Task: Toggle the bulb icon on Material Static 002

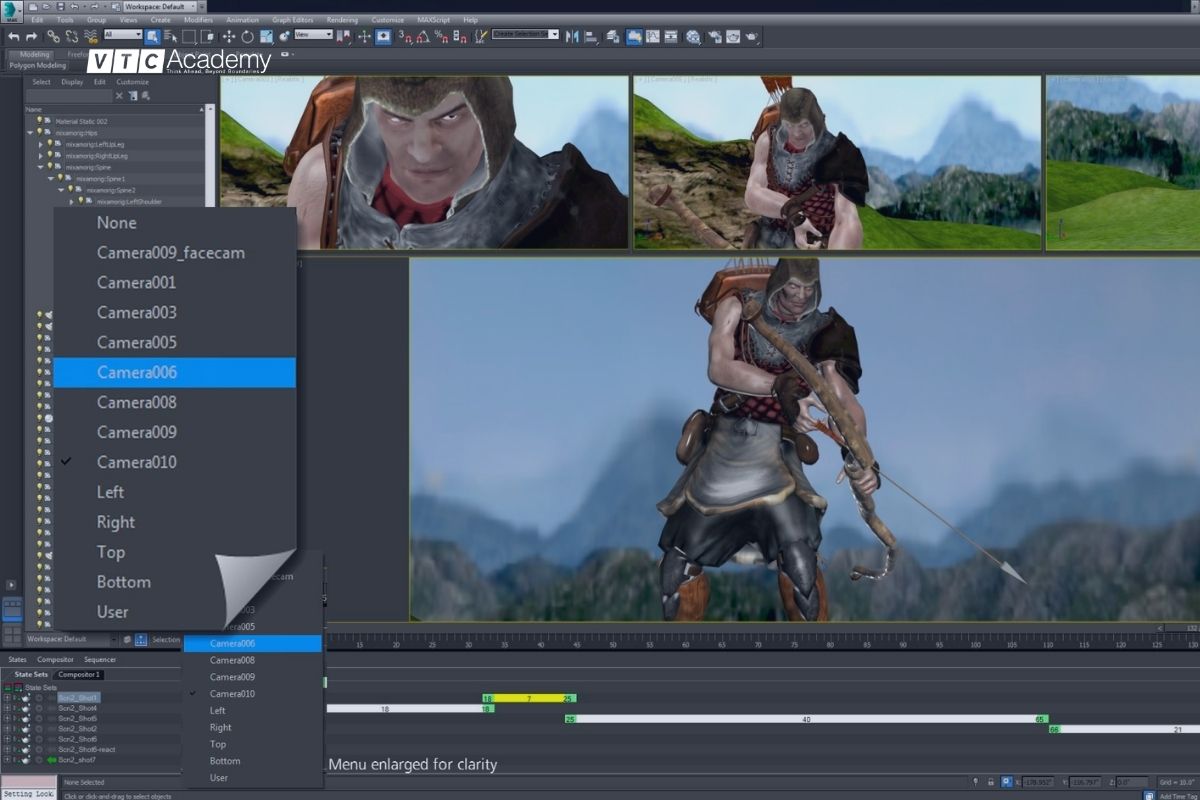Action: (x=39, y=121)
